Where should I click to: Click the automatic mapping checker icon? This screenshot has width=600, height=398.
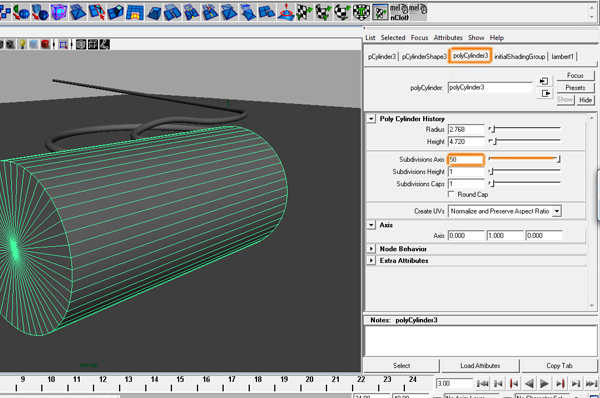(361, 13)
